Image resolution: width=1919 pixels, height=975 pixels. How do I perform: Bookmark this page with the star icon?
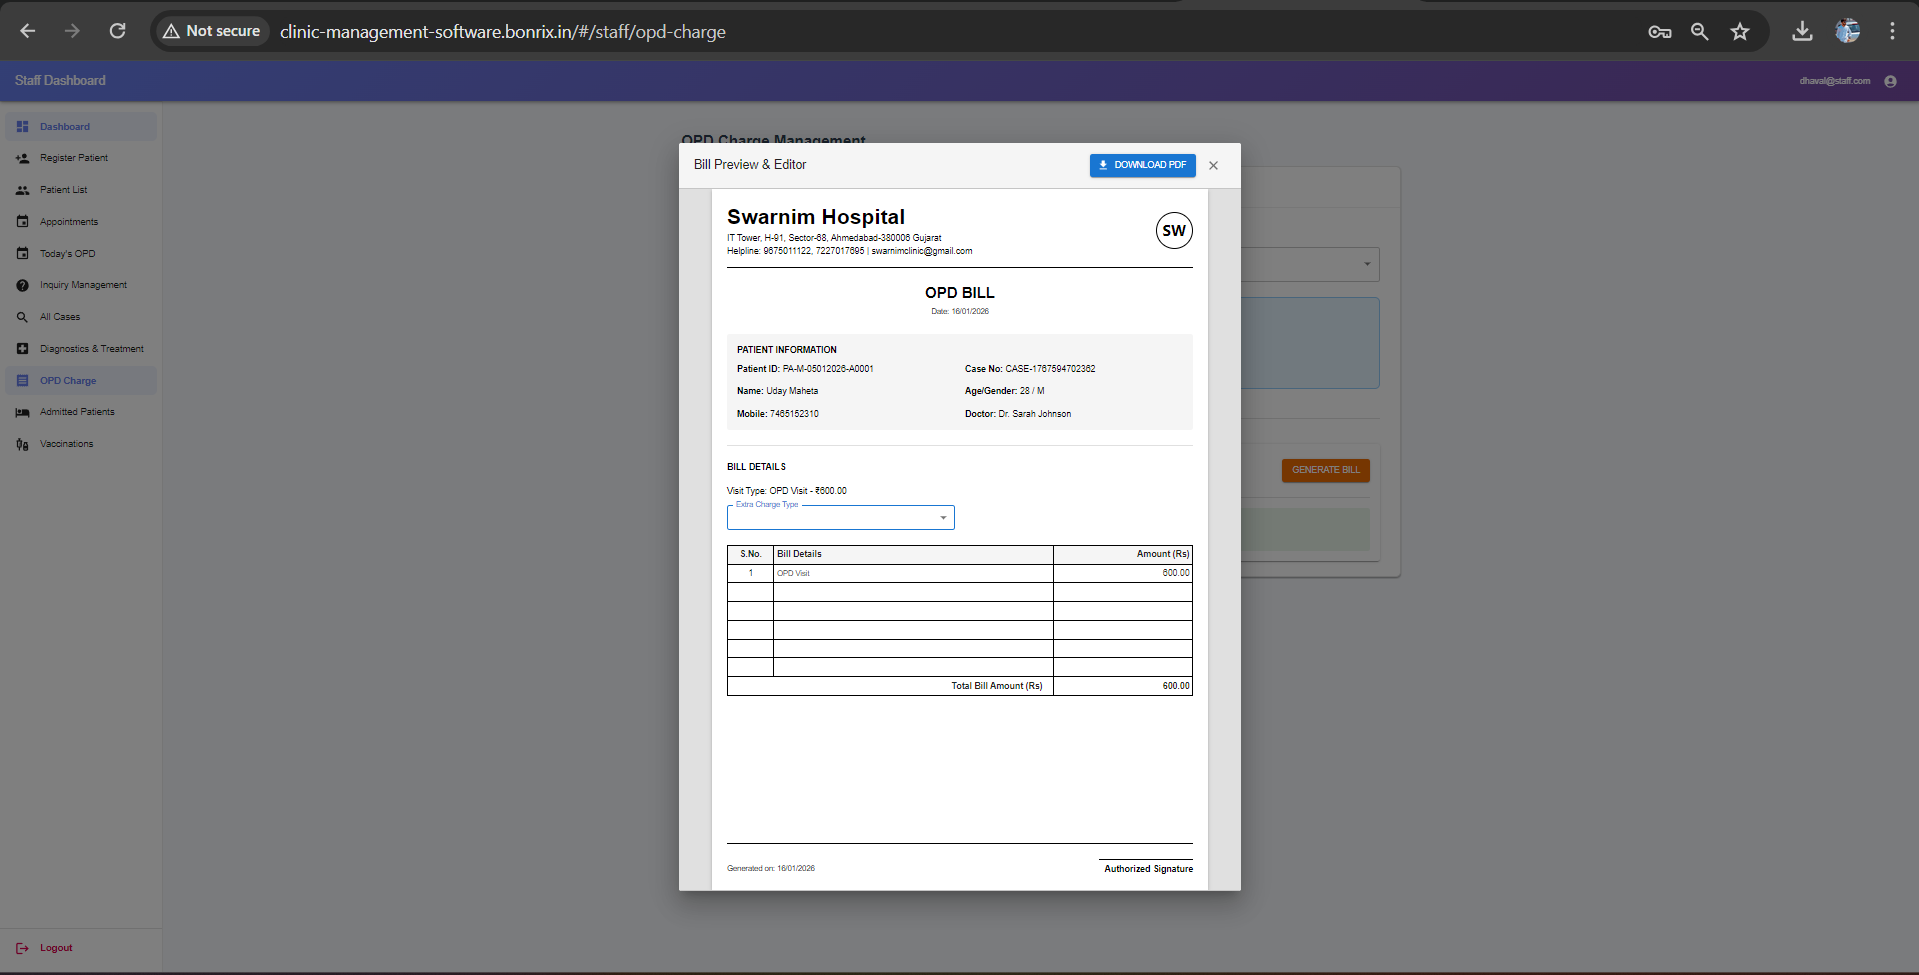click(1739, 31)
